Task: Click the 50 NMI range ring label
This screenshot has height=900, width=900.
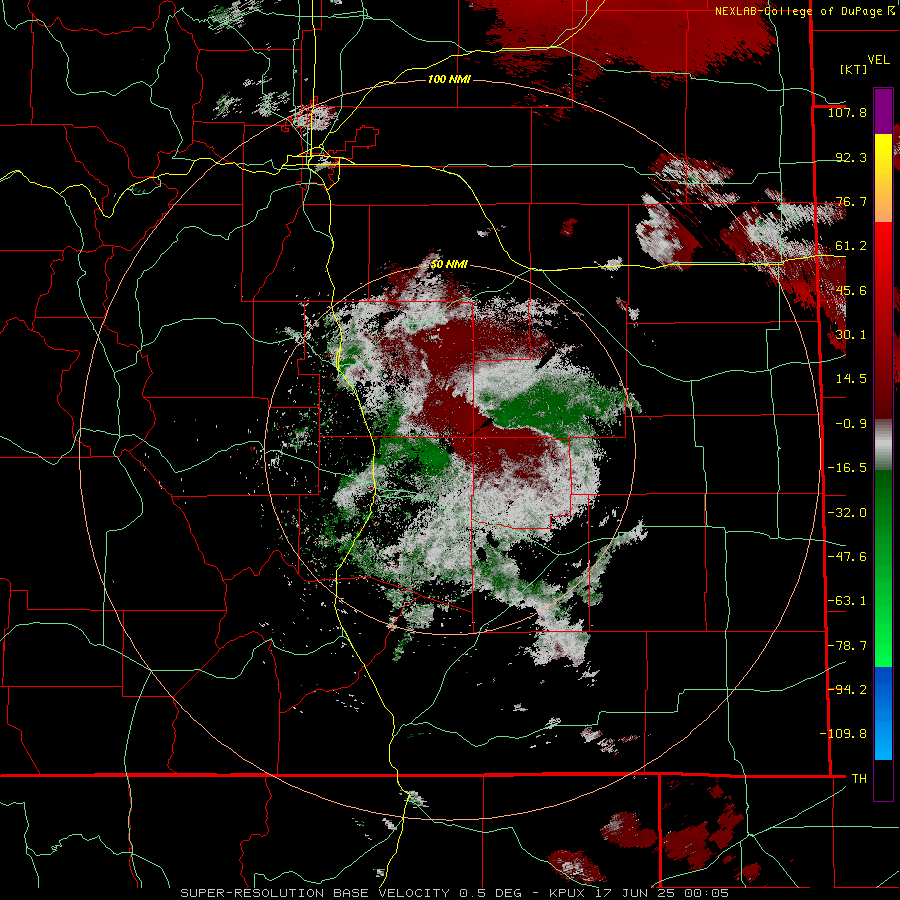Action: [449, 264]
